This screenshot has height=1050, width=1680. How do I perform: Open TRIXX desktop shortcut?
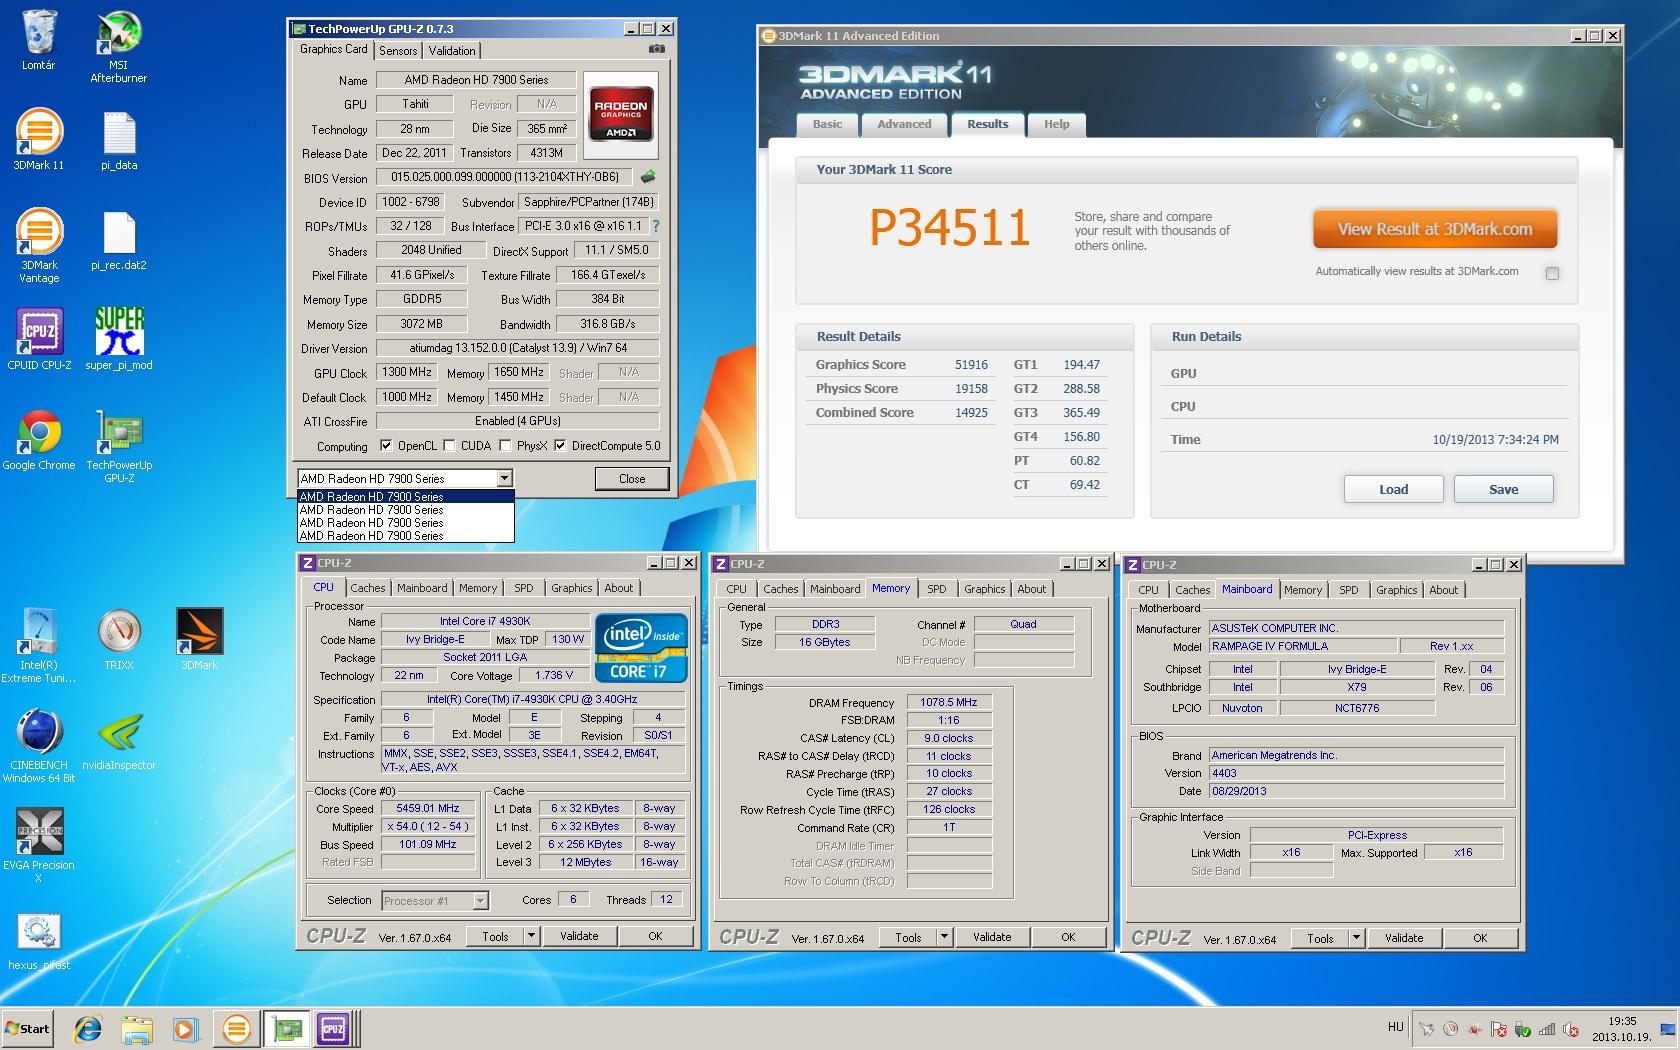(x=119, y=640)
